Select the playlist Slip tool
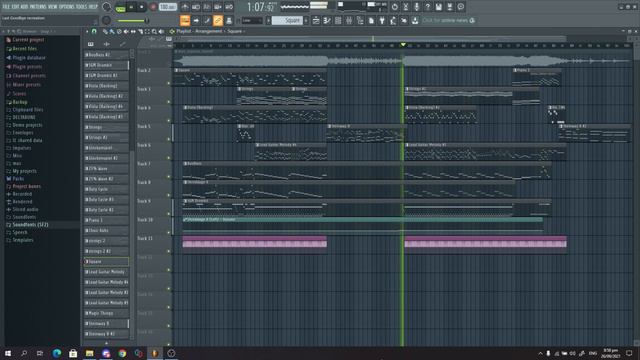Screen dimensions: 640x360 tap(133, 31)
